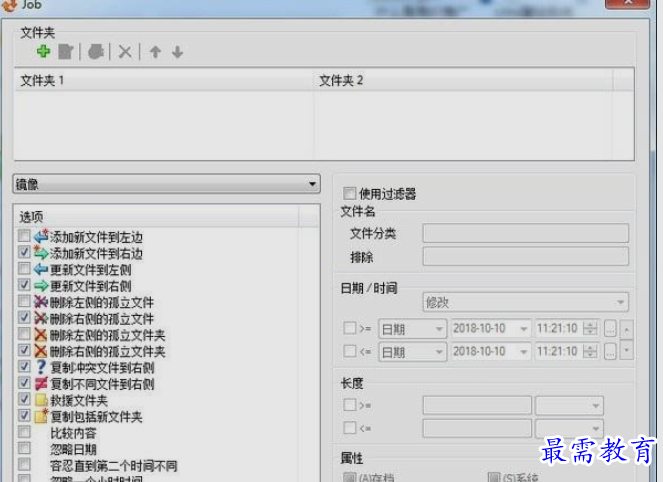663x482 pixels.
Task: Click the icon beside 删除左侧的孤立文件
Action: tap(41, 301)
